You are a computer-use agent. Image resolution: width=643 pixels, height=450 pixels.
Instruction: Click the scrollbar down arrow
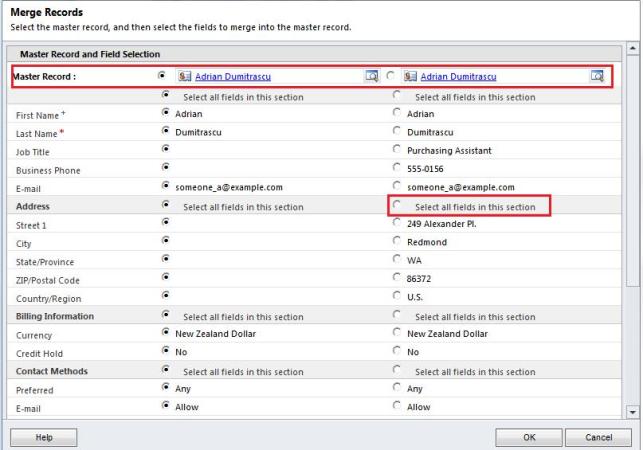632,412
